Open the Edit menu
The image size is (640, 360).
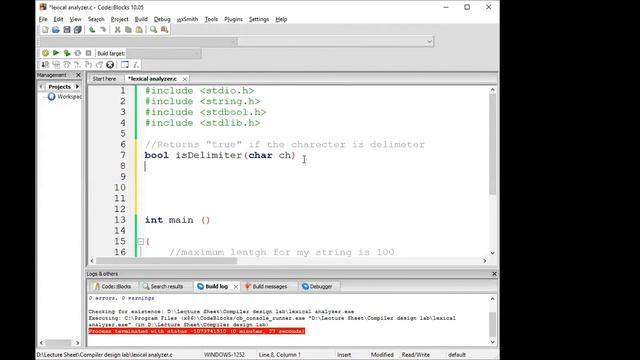click(x=58, y=19)
